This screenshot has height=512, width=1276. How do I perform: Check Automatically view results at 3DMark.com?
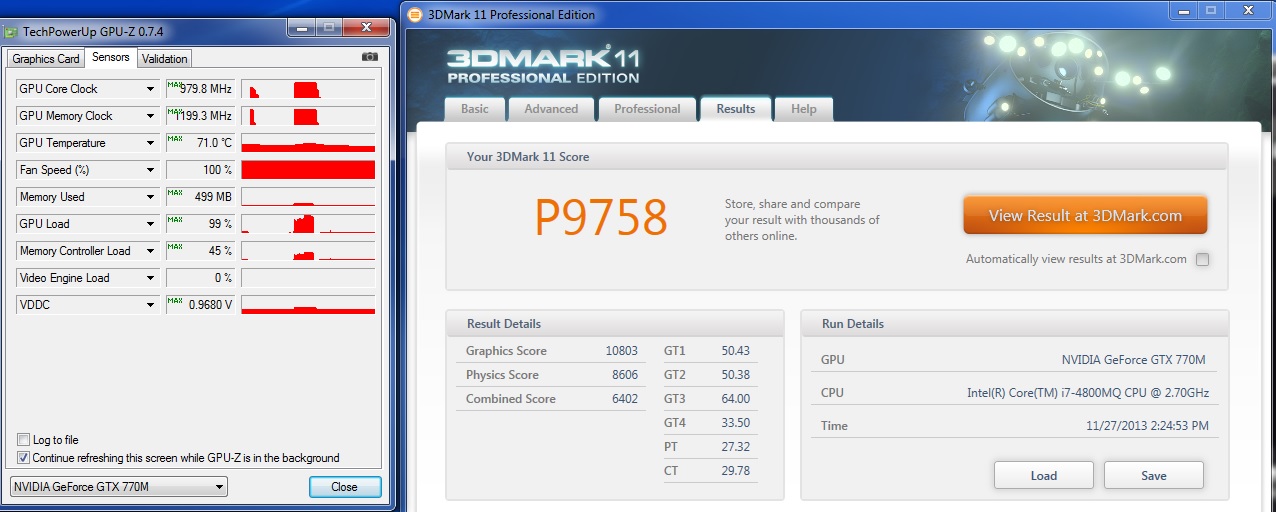coord(1202,259)
